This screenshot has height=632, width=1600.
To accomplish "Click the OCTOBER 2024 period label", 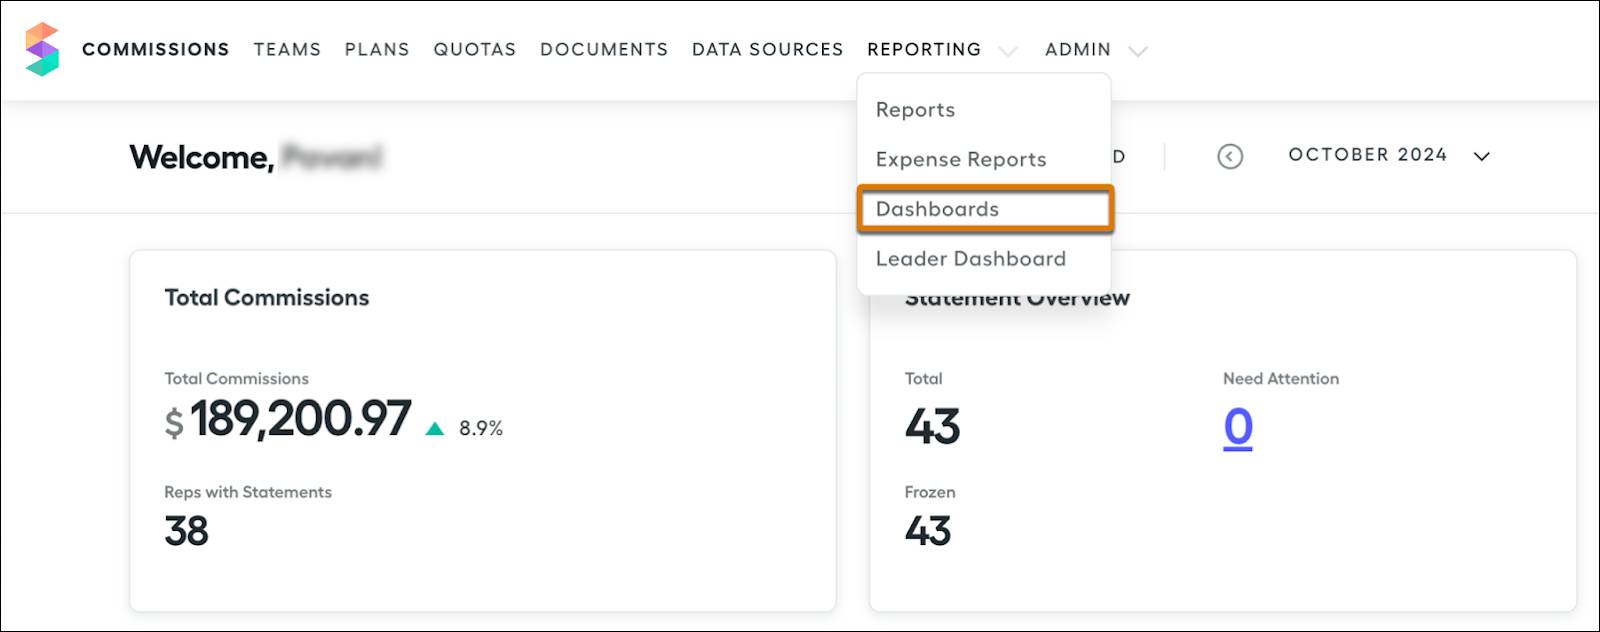I will [1368, 155].
